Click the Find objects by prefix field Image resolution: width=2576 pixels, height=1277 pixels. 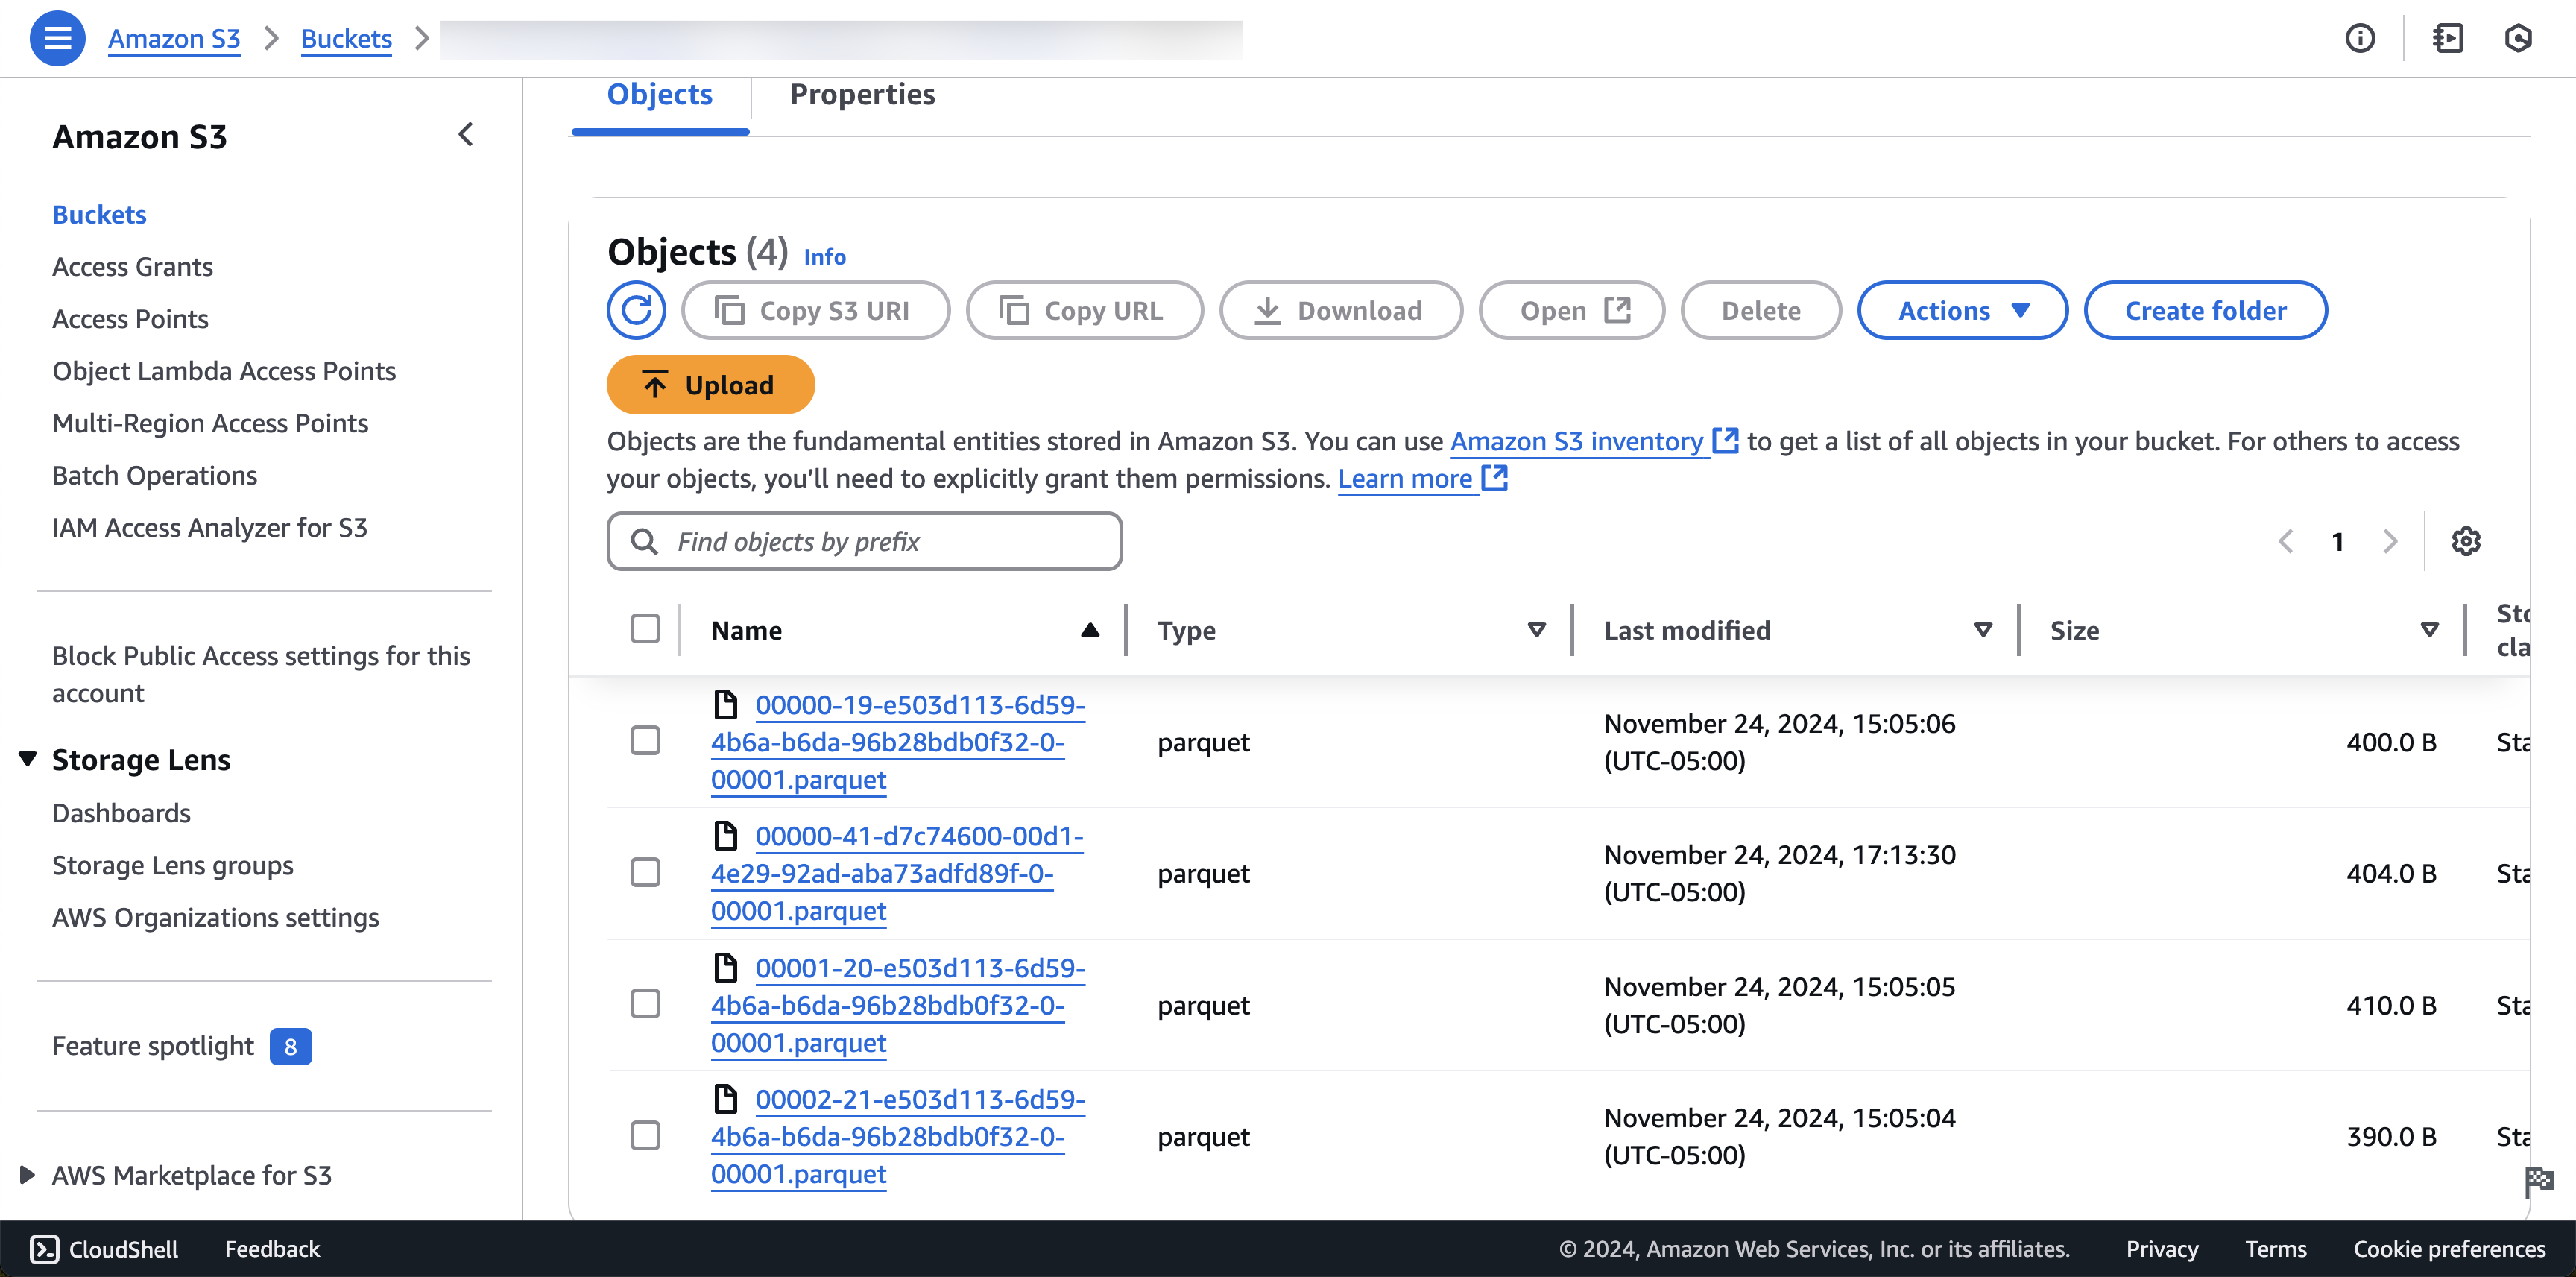[x=864, y=541]
